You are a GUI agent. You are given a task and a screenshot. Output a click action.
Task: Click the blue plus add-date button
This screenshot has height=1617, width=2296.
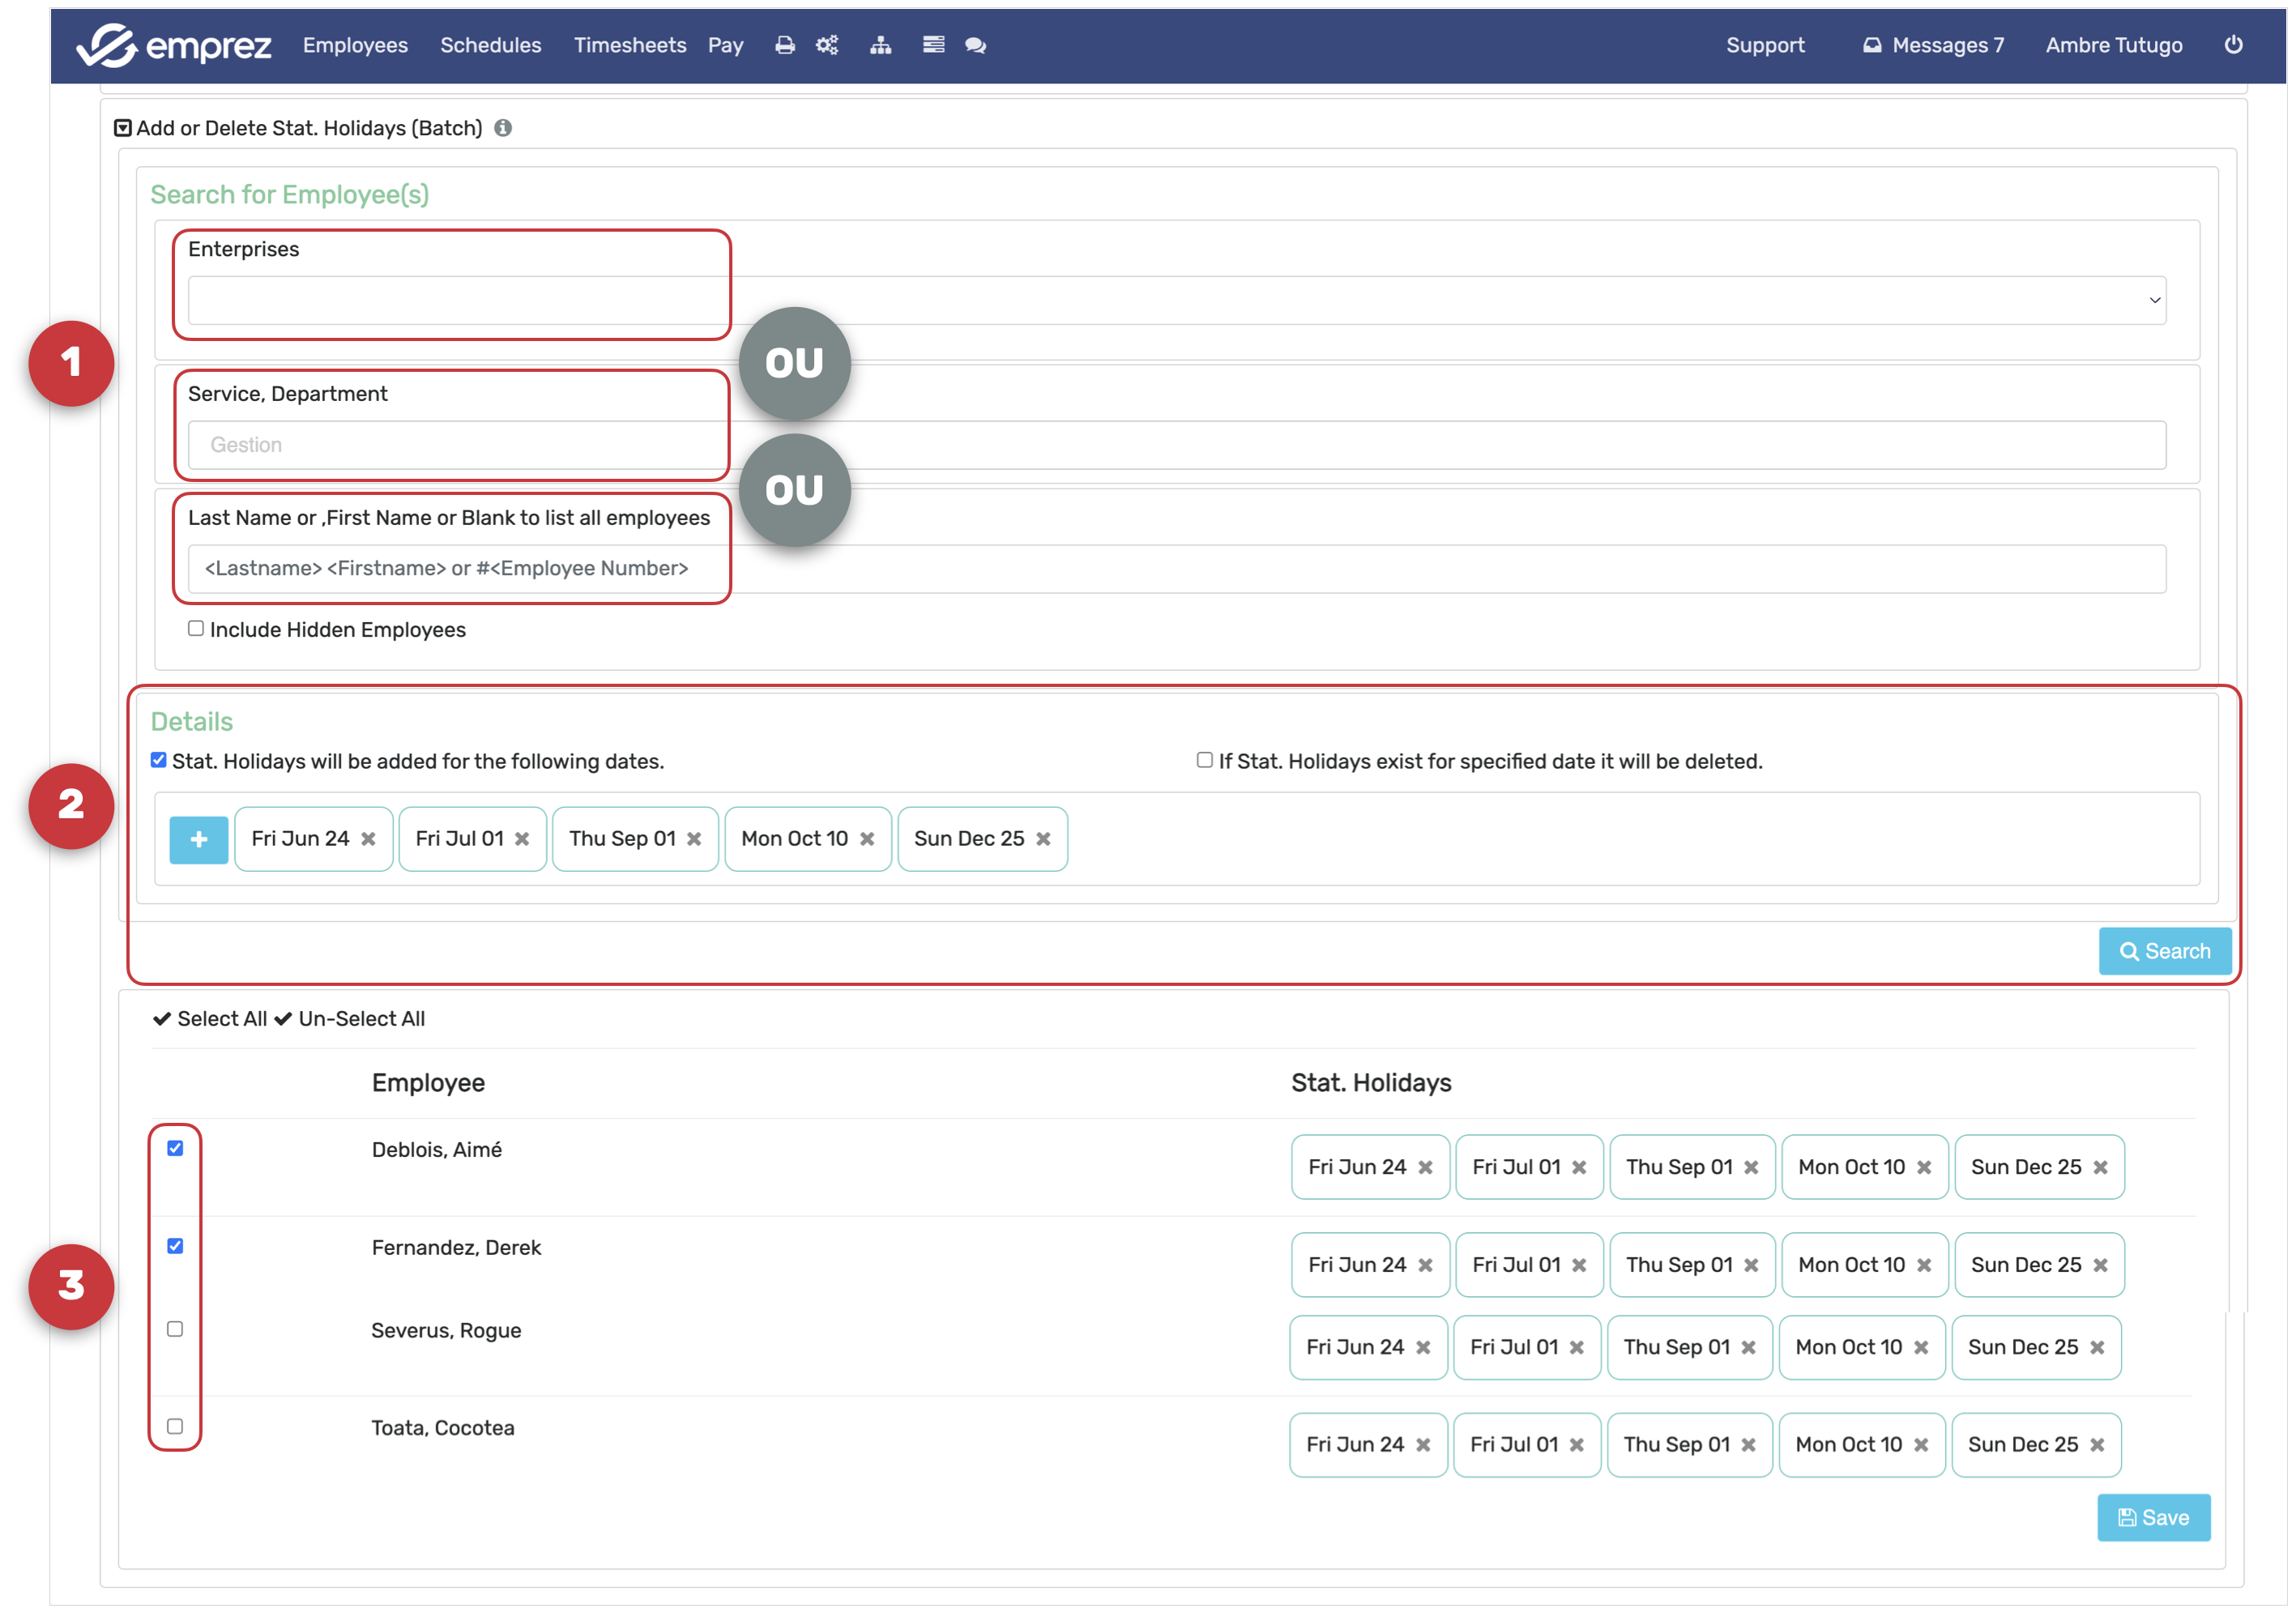click(199, 839)
